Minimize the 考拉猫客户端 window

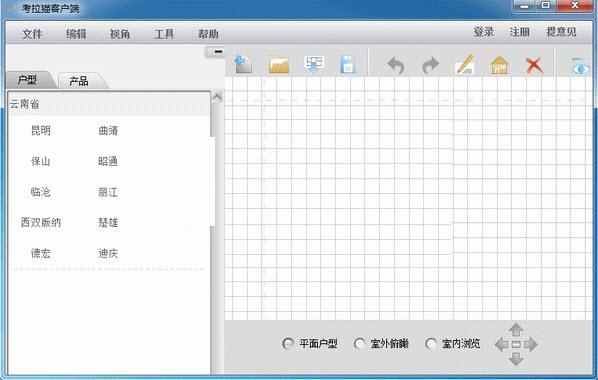[525, 5]
